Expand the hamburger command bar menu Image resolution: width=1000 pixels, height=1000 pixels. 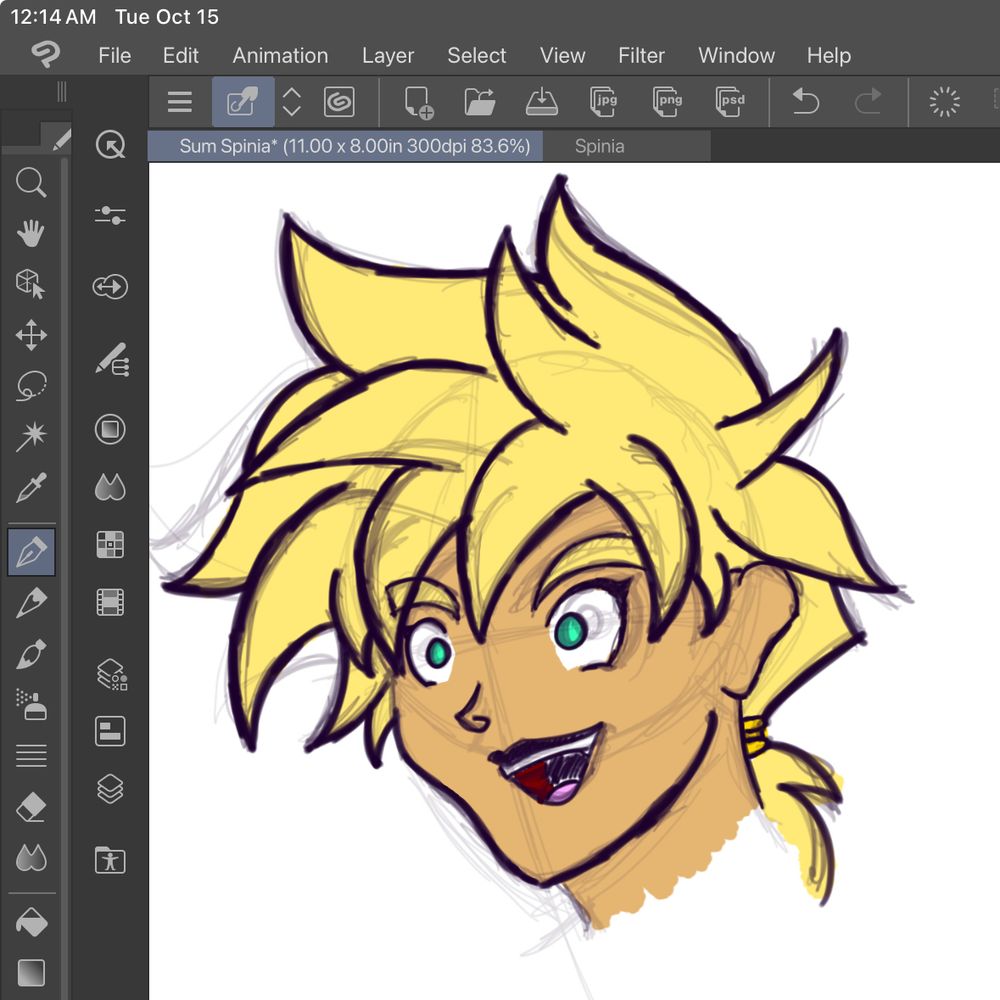point(180,101)
